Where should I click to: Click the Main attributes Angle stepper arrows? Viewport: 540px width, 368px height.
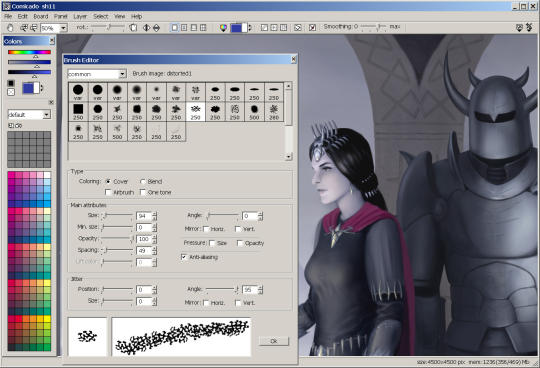(260, 216)
